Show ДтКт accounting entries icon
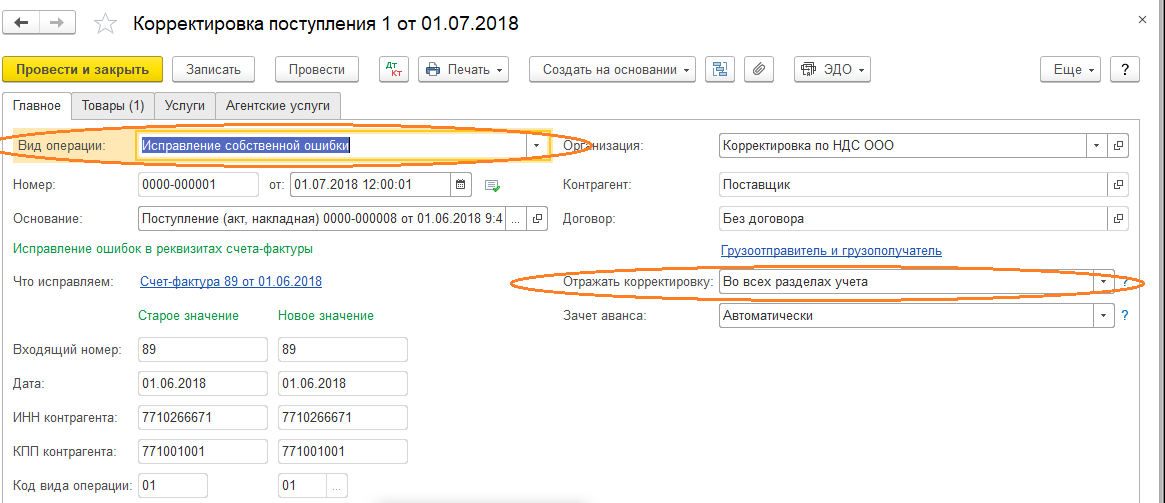Image resolution: width=1165 pixels, height=503 pixels. click(x=394, y=69)
